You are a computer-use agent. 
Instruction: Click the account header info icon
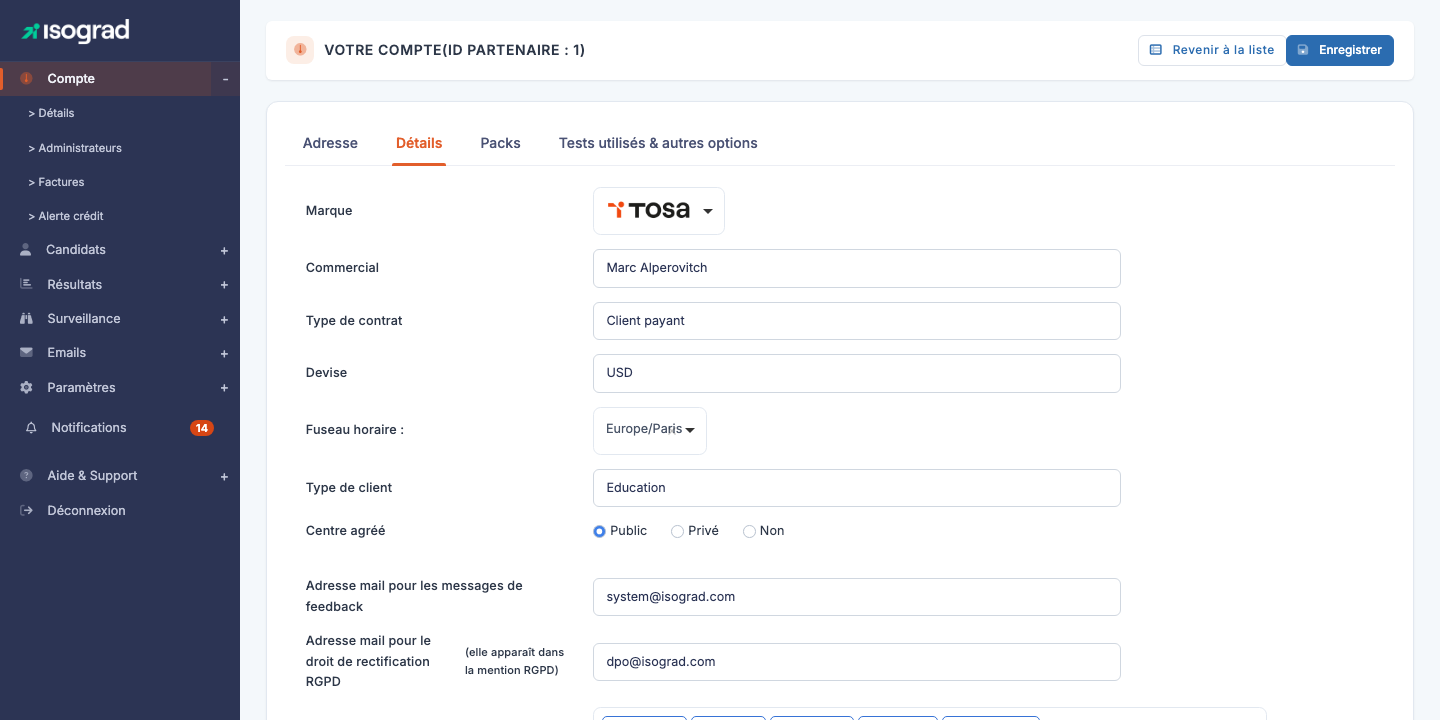click(300, 50)
